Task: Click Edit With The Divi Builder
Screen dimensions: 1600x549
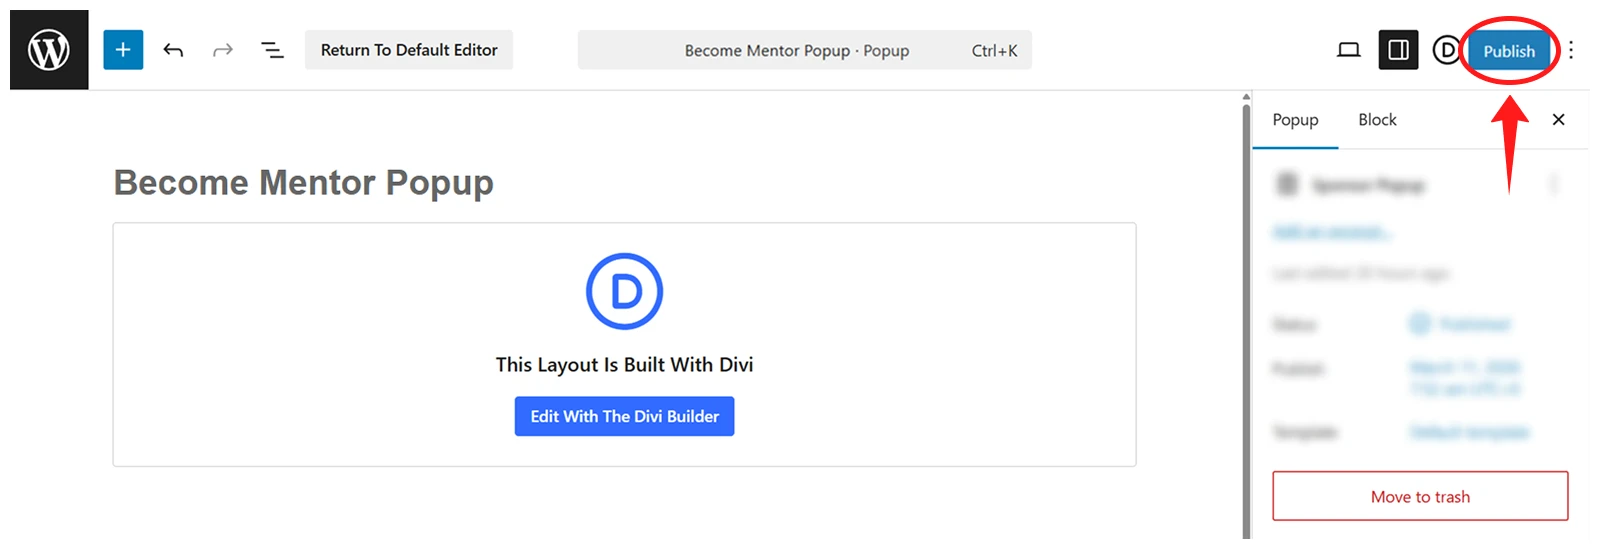Action: (x=624, y=417)
